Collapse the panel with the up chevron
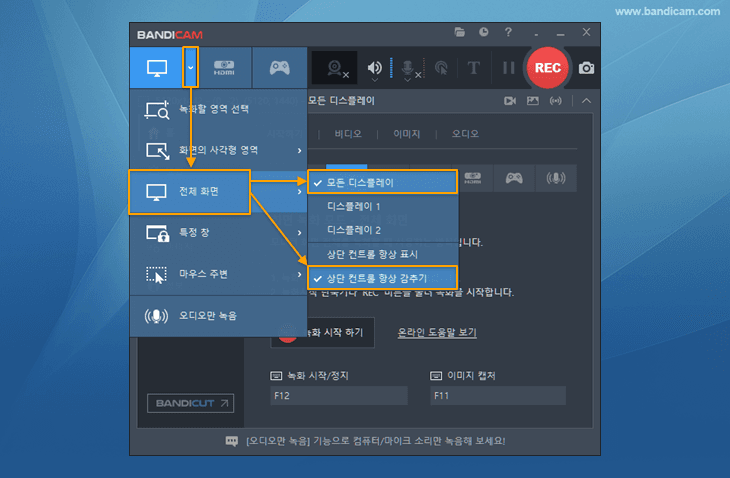This screenshot has height=478, width=730. pos(586,101)
